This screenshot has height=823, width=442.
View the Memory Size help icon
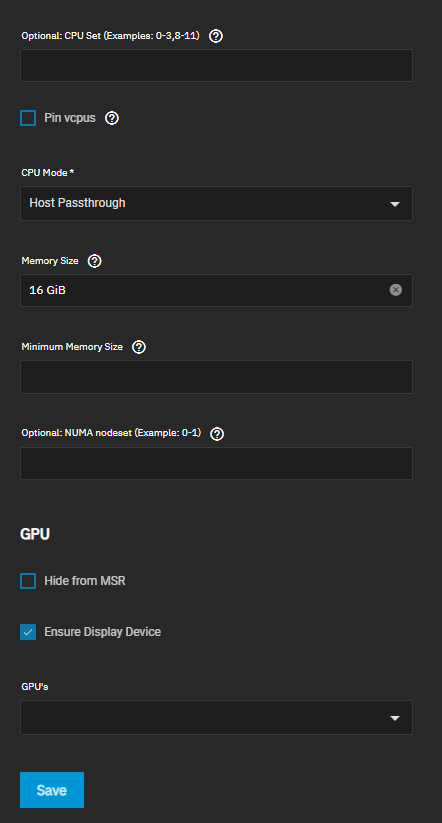(x=94, y=261)
